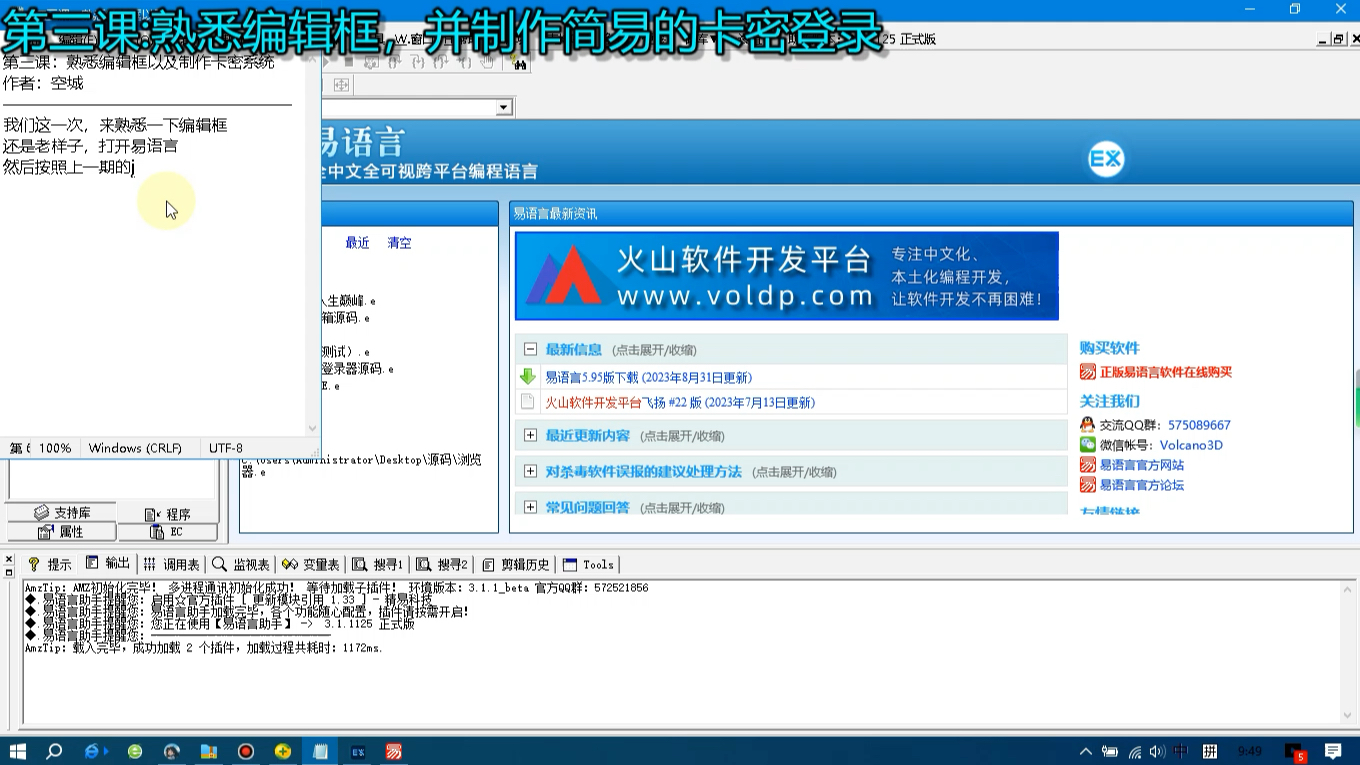Screen dimensions: 1360x765
Task: Open 易语言官方论坛 link
Action: [1141, 485]
